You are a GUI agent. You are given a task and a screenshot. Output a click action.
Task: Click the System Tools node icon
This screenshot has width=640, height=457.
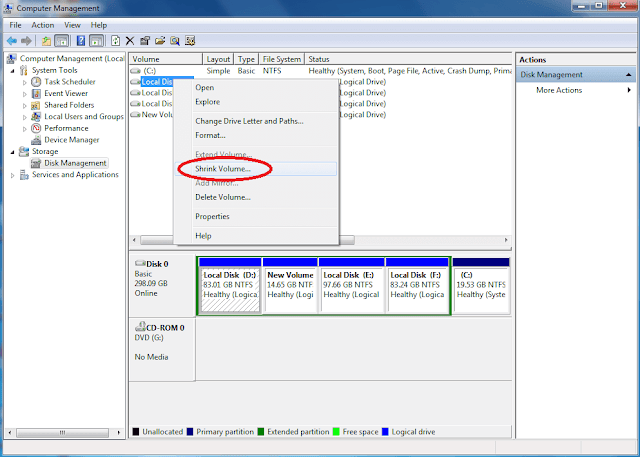(x=24, y=70)
